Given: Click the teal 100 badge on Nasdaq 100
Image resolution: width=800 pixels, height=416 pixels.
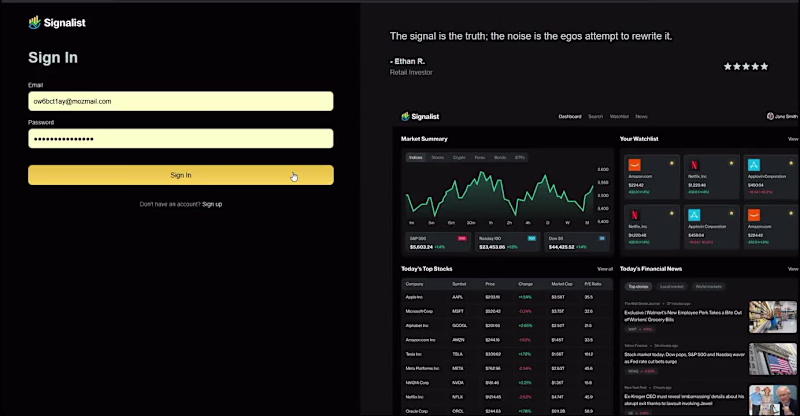Looking at the screenshot, I should coord(531,238).
